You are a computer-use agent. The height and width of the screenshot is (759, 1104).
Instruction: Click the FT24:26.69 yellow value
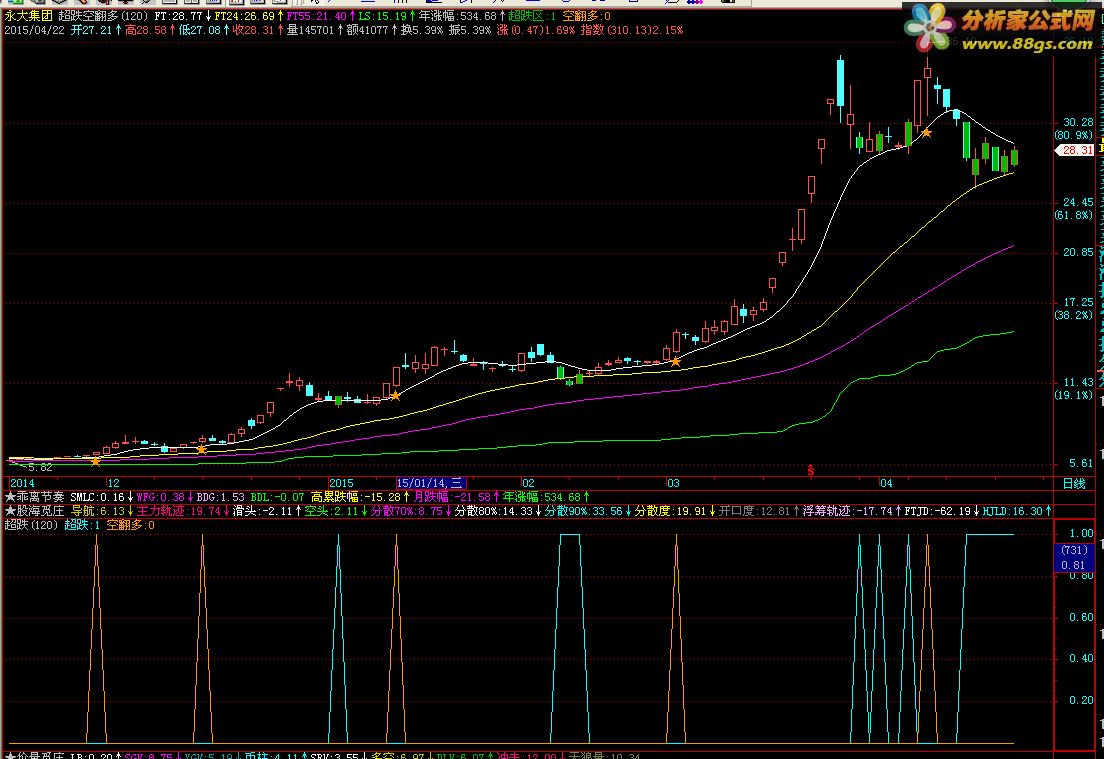point(244,15)
